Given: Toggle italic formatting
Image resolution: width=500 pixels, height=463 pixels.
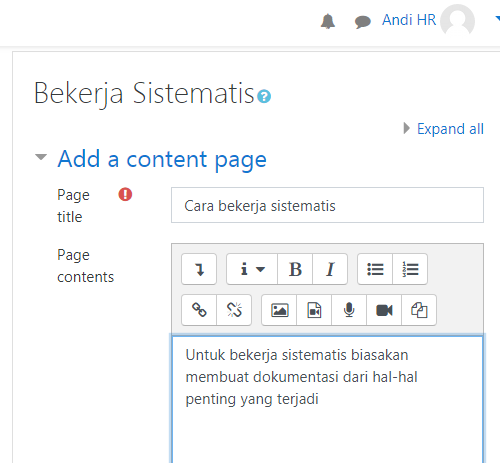Looking at the screenshot, I should (330, 269).
